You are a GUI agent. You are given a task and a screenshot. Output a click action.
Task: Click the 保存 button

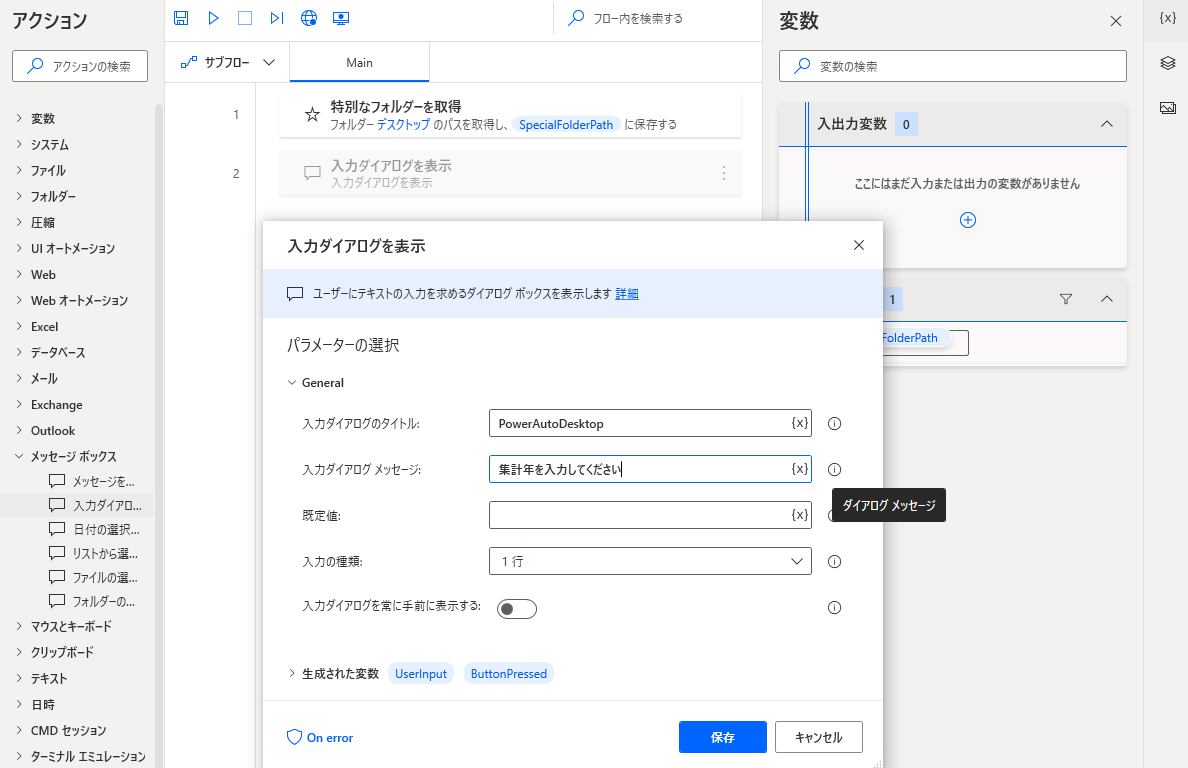723,737
